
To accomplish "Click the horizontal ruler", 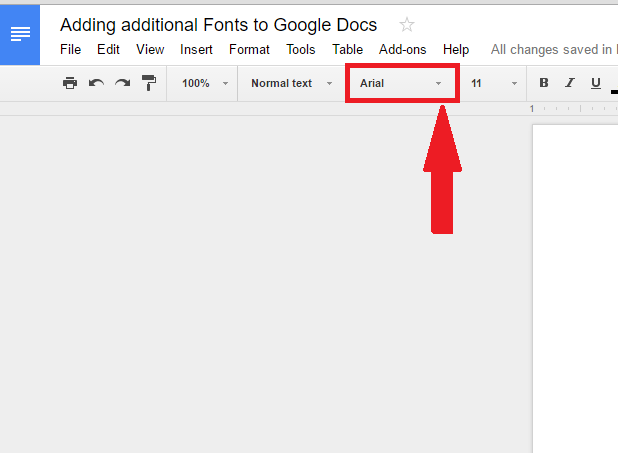I will point(573,108).
